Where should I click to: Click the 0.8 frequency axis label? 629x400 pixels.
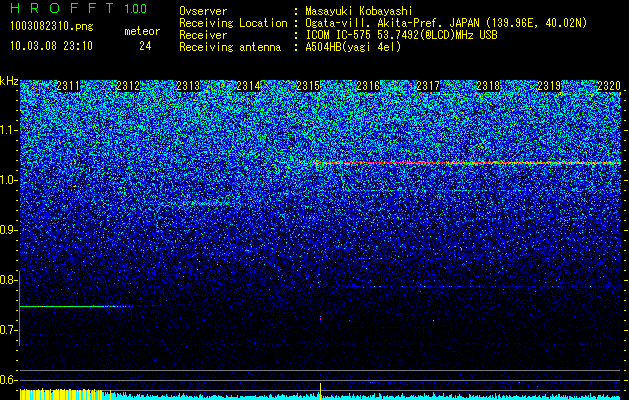pos(8,280)
